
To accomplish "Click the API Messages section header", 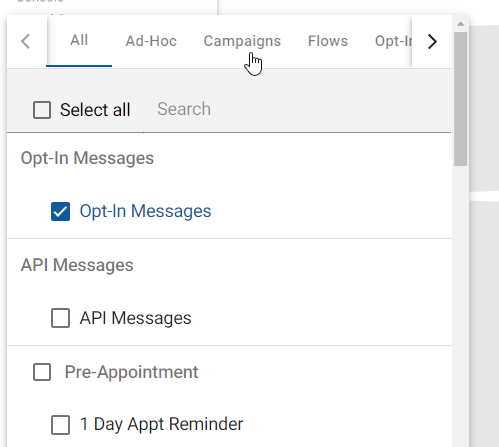I will (x=77, y=265).
